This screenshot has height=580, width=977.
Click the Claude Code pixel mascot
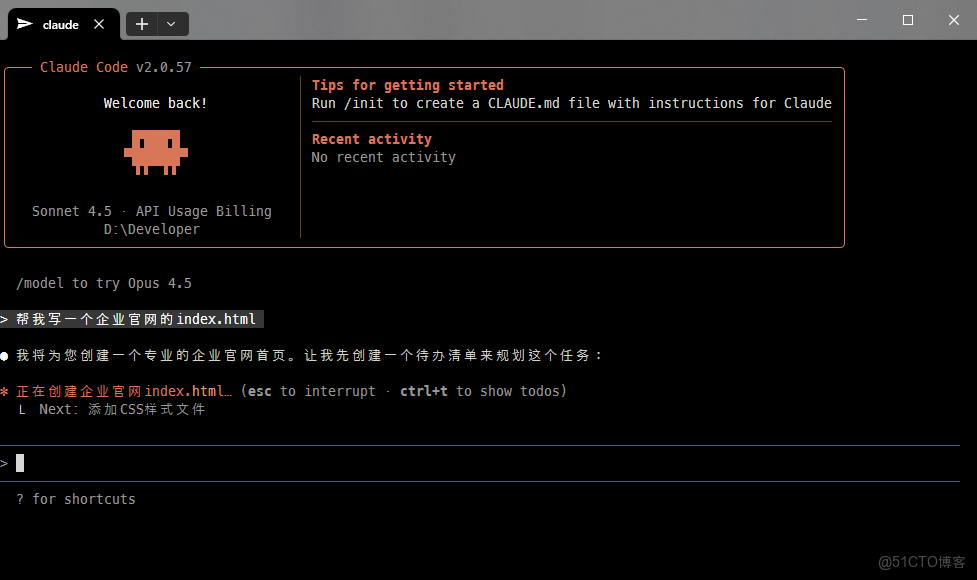pos(156,152)
